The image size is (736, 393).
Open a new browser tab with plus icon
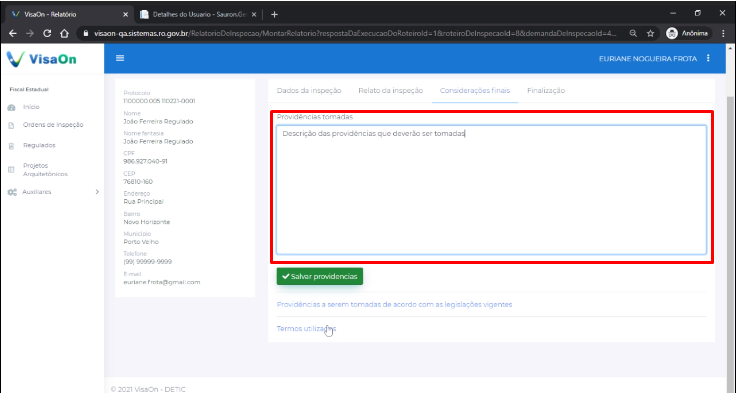click(x=275, y=15)
